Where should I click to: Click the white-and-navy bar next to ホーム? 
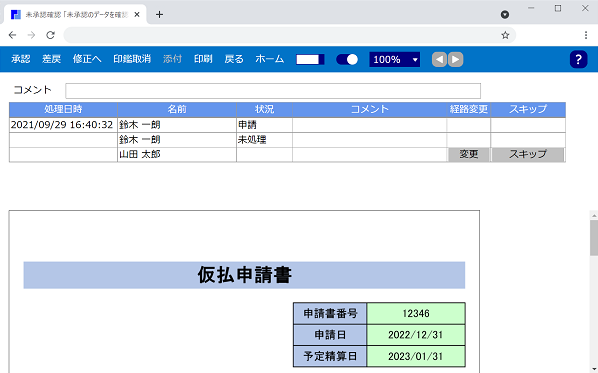310,59
